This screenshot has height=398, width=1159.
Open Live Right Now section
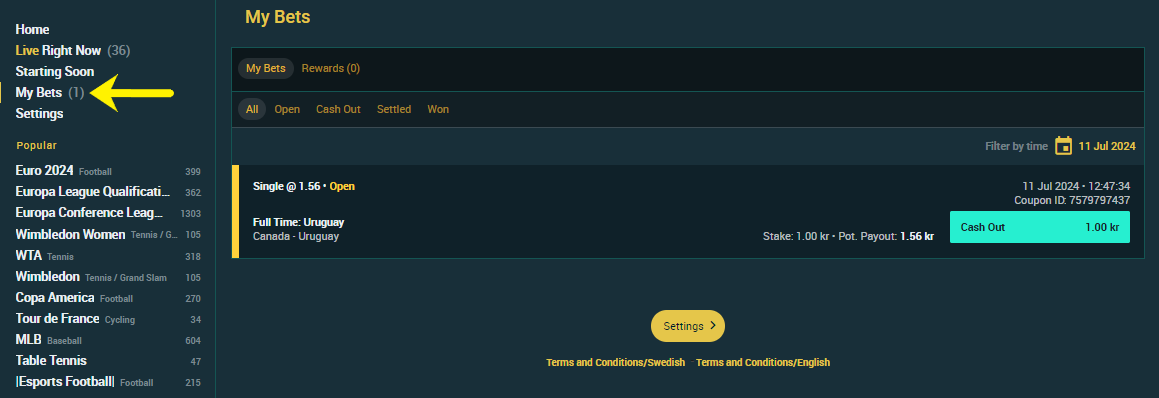click(72, 50)
